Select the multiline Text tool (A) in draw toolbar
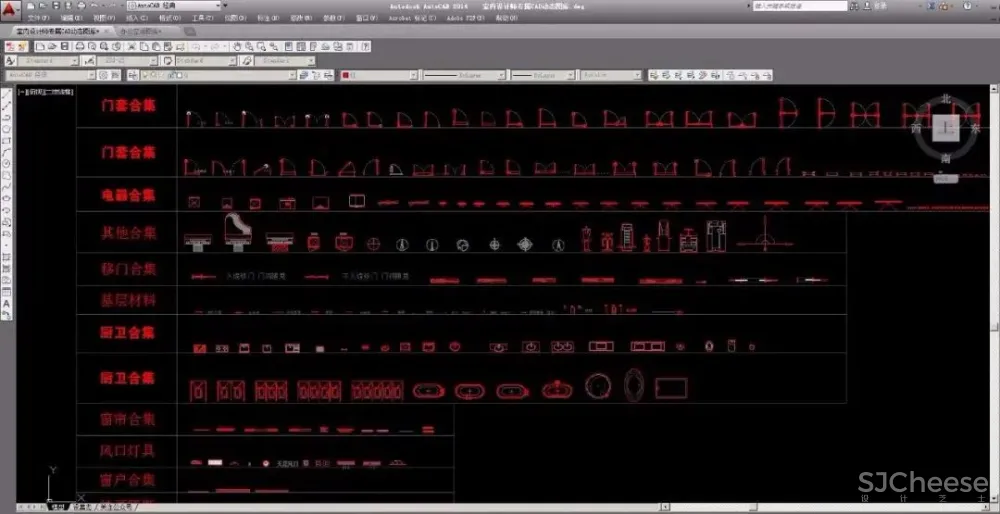The width and height of the screenshot is (1000, 514). (7, 305)
